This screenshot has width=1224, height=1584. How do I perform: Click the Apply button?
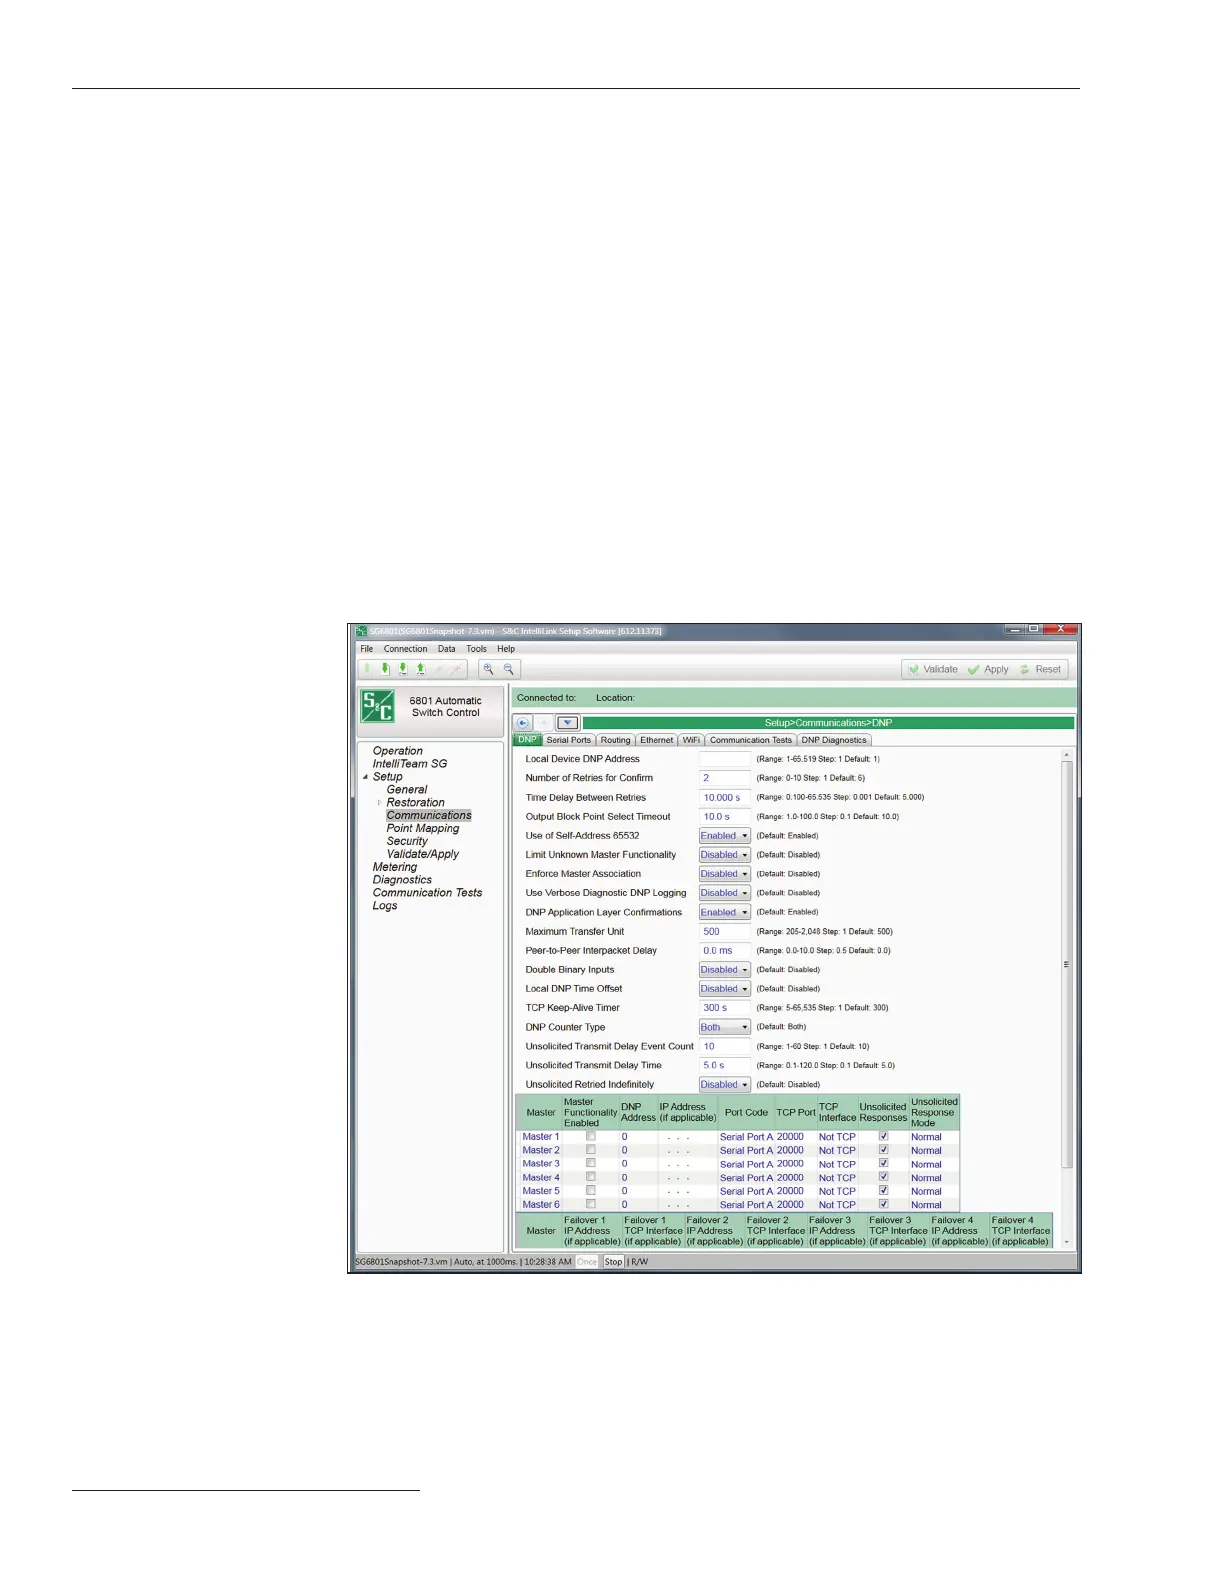point(988,669)
